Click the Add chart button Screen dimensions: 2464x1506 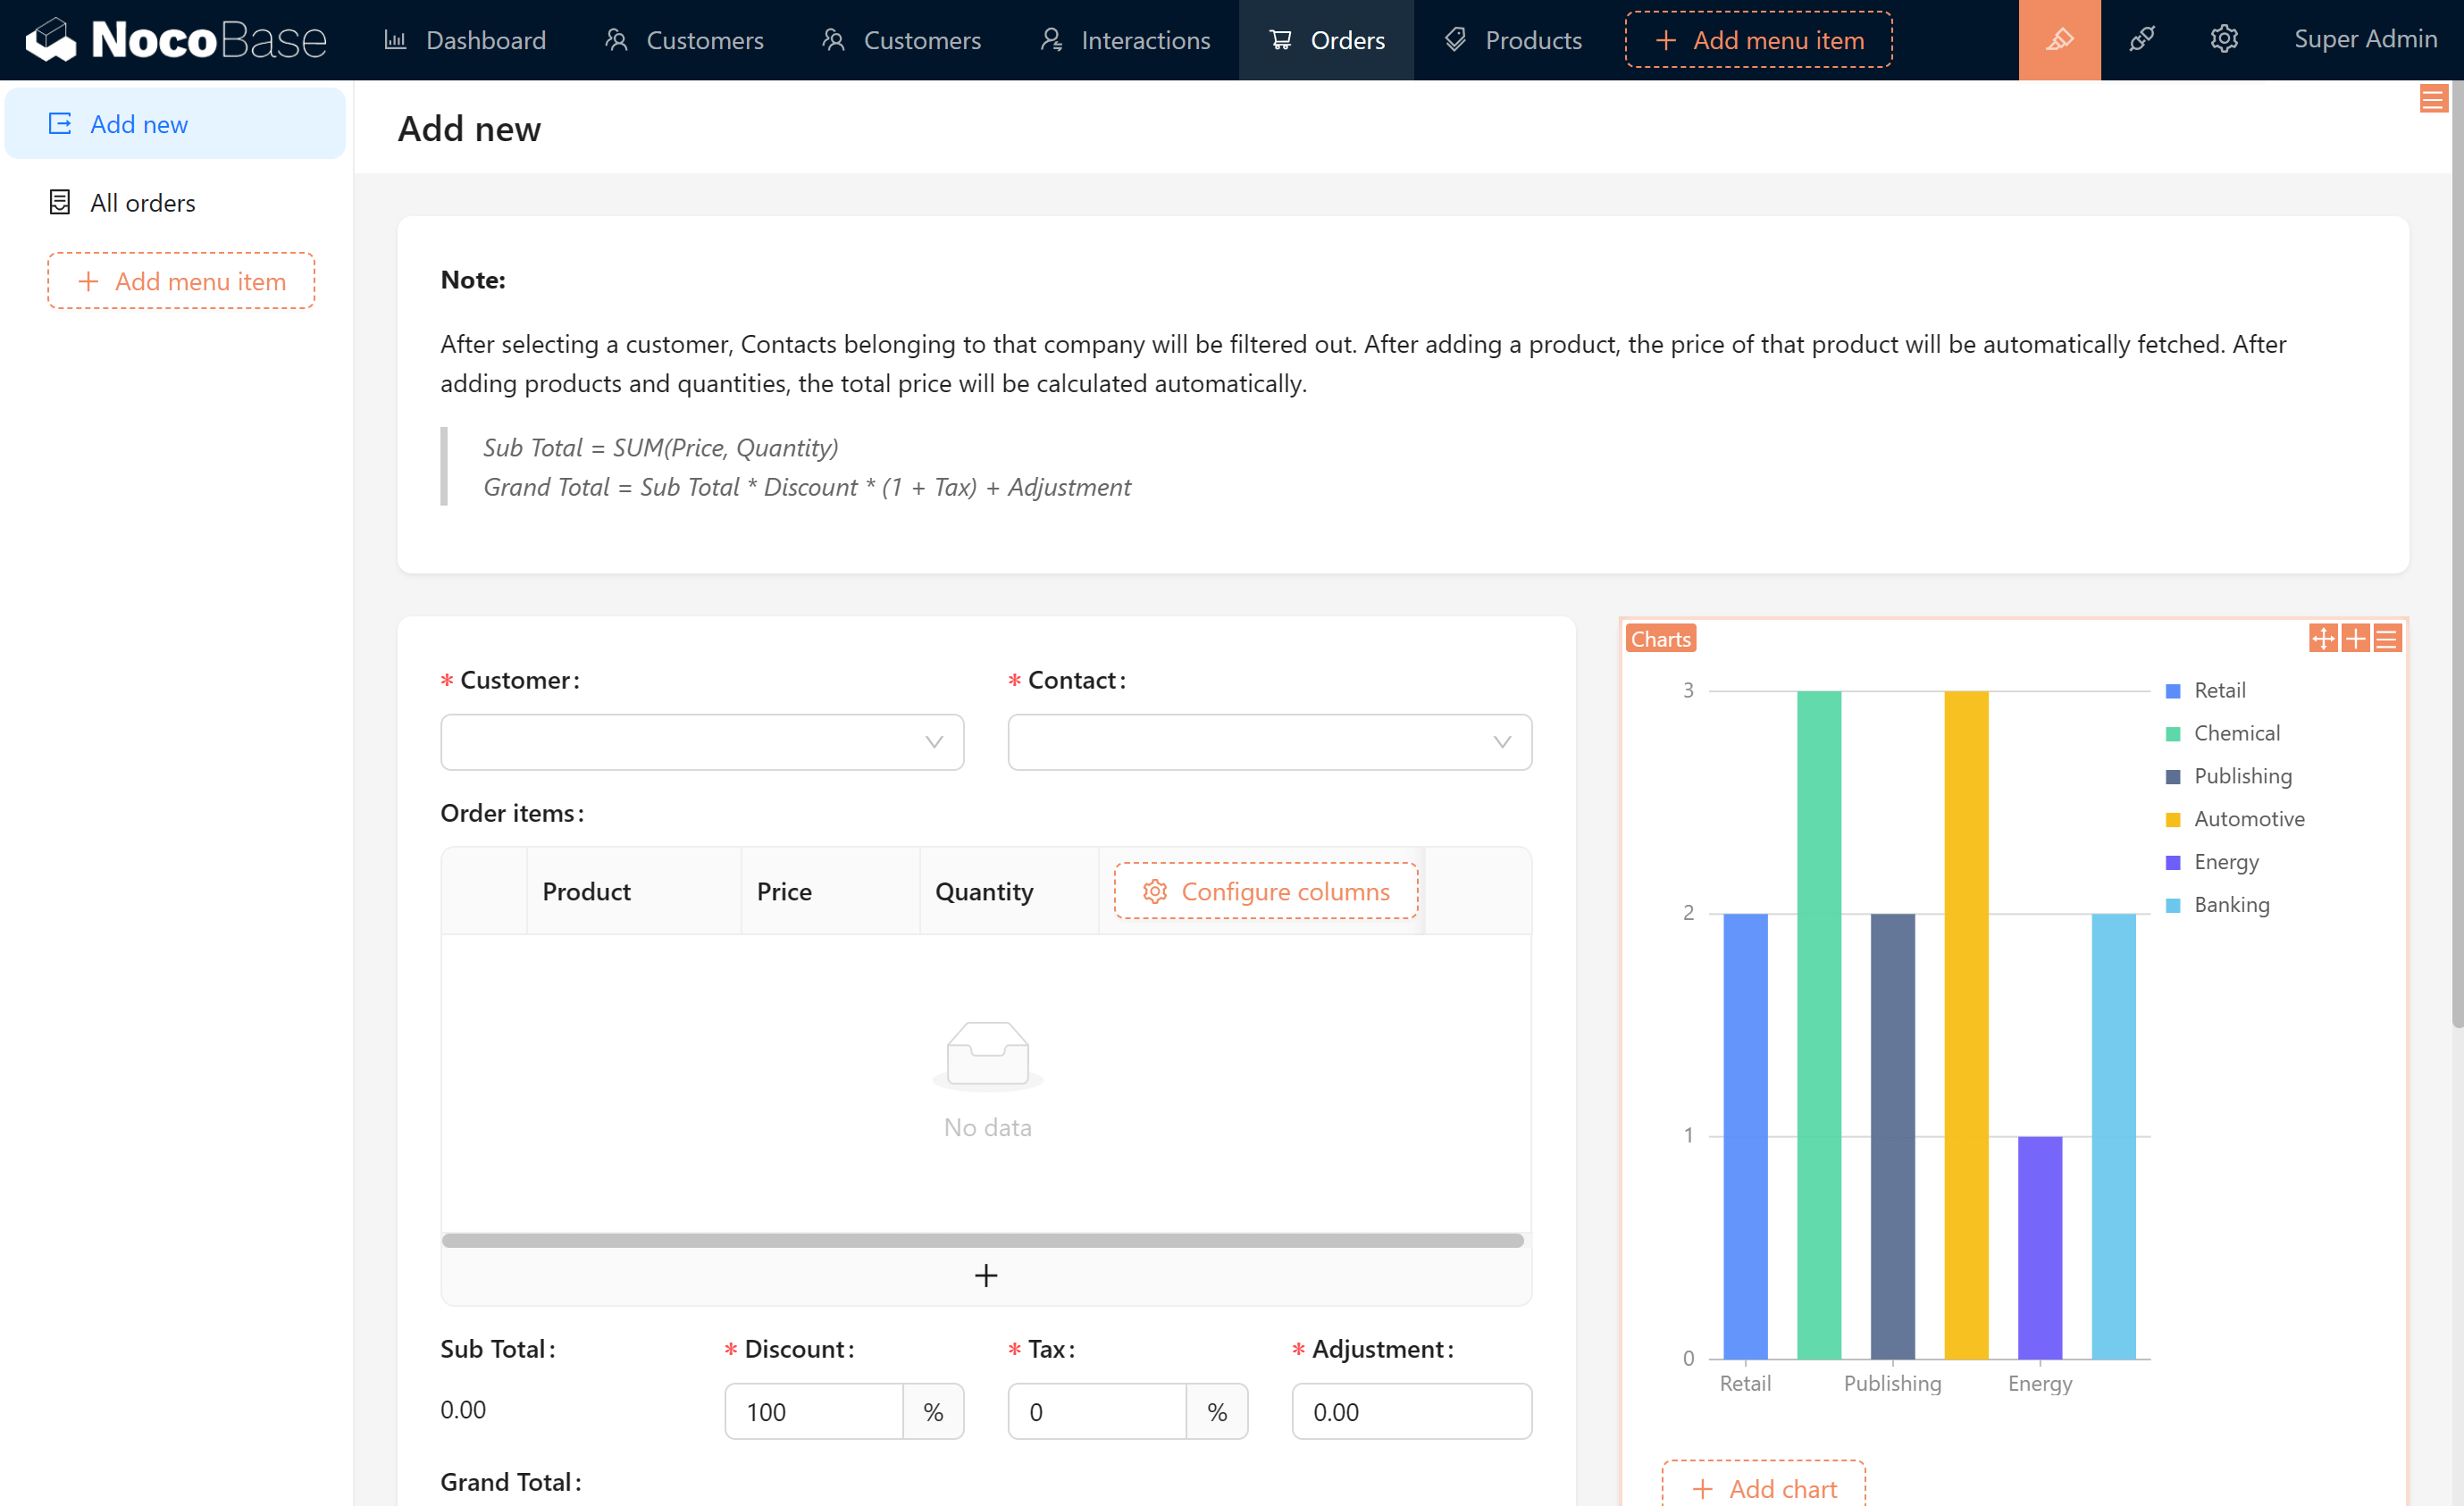click(1763, 1488)
